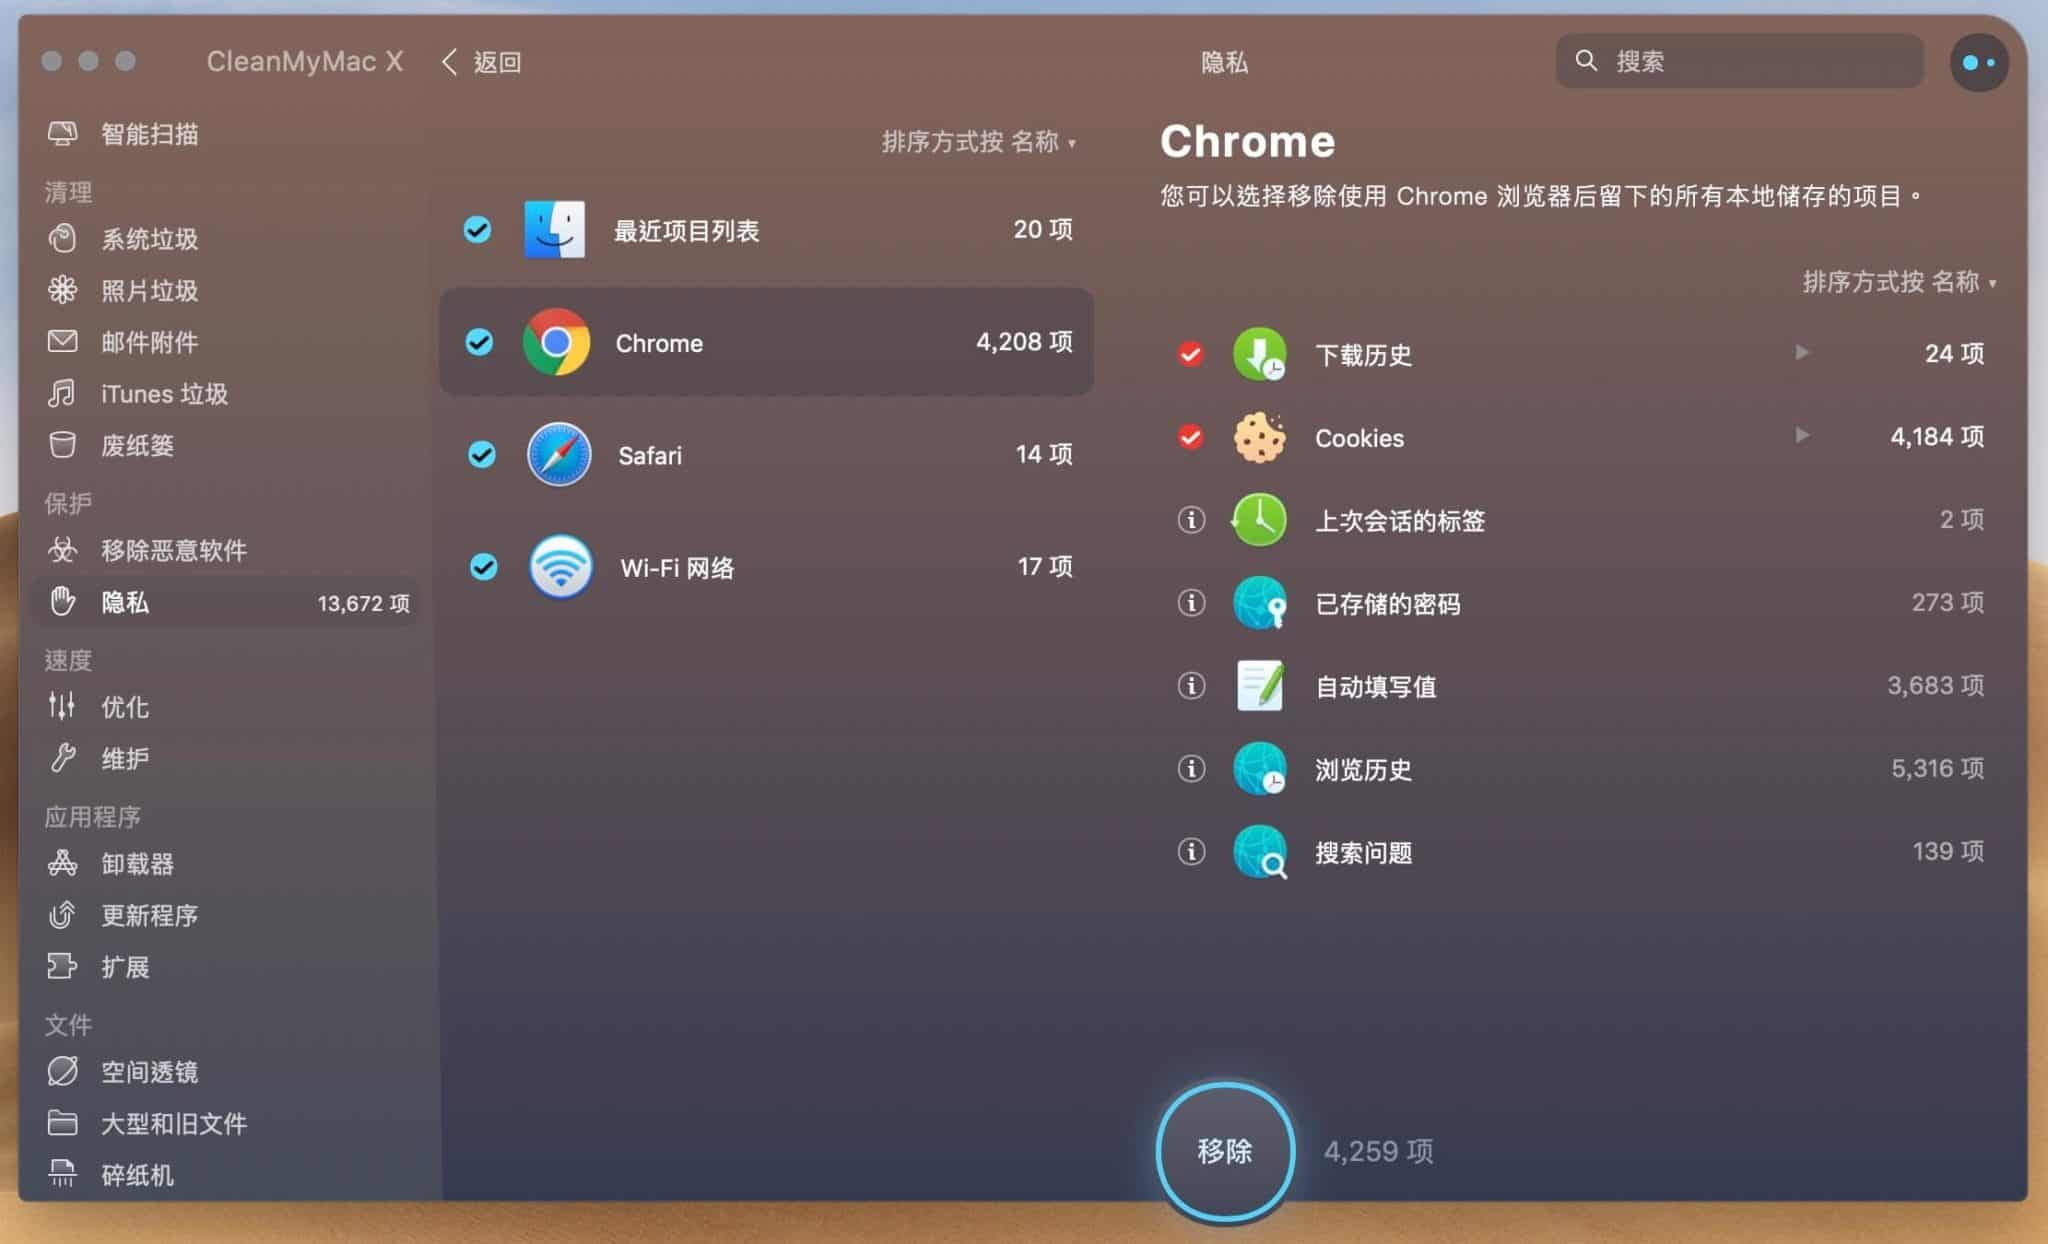Click the 邮件附件 envelope icon

pyautogui.click(x=63, y=342)
